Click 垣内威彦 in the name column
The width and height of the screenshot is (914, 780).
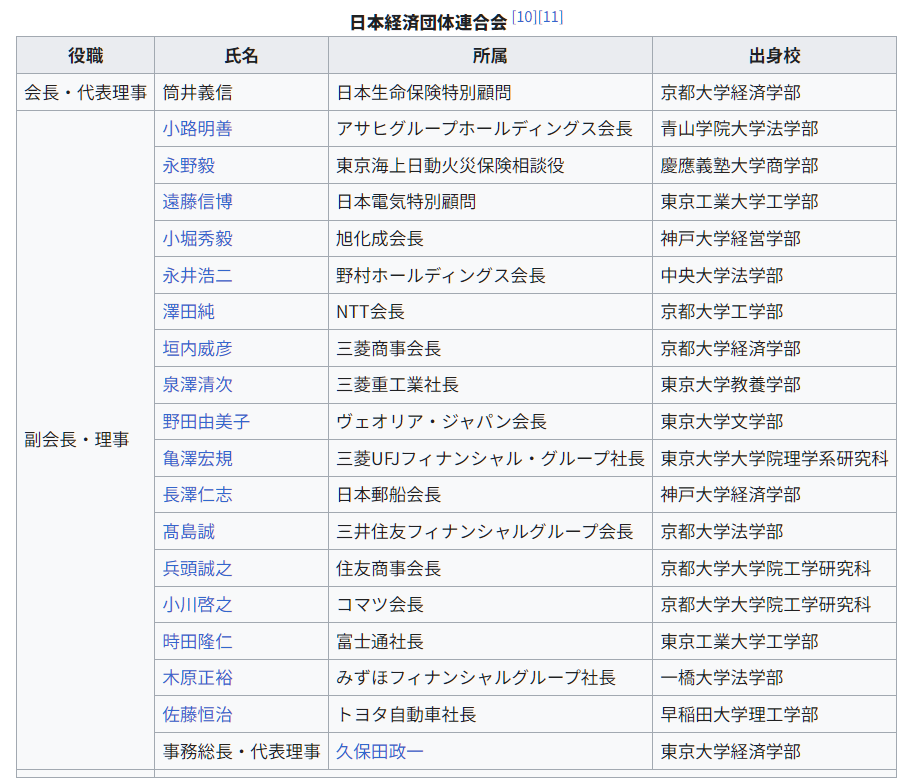point(197,349)
